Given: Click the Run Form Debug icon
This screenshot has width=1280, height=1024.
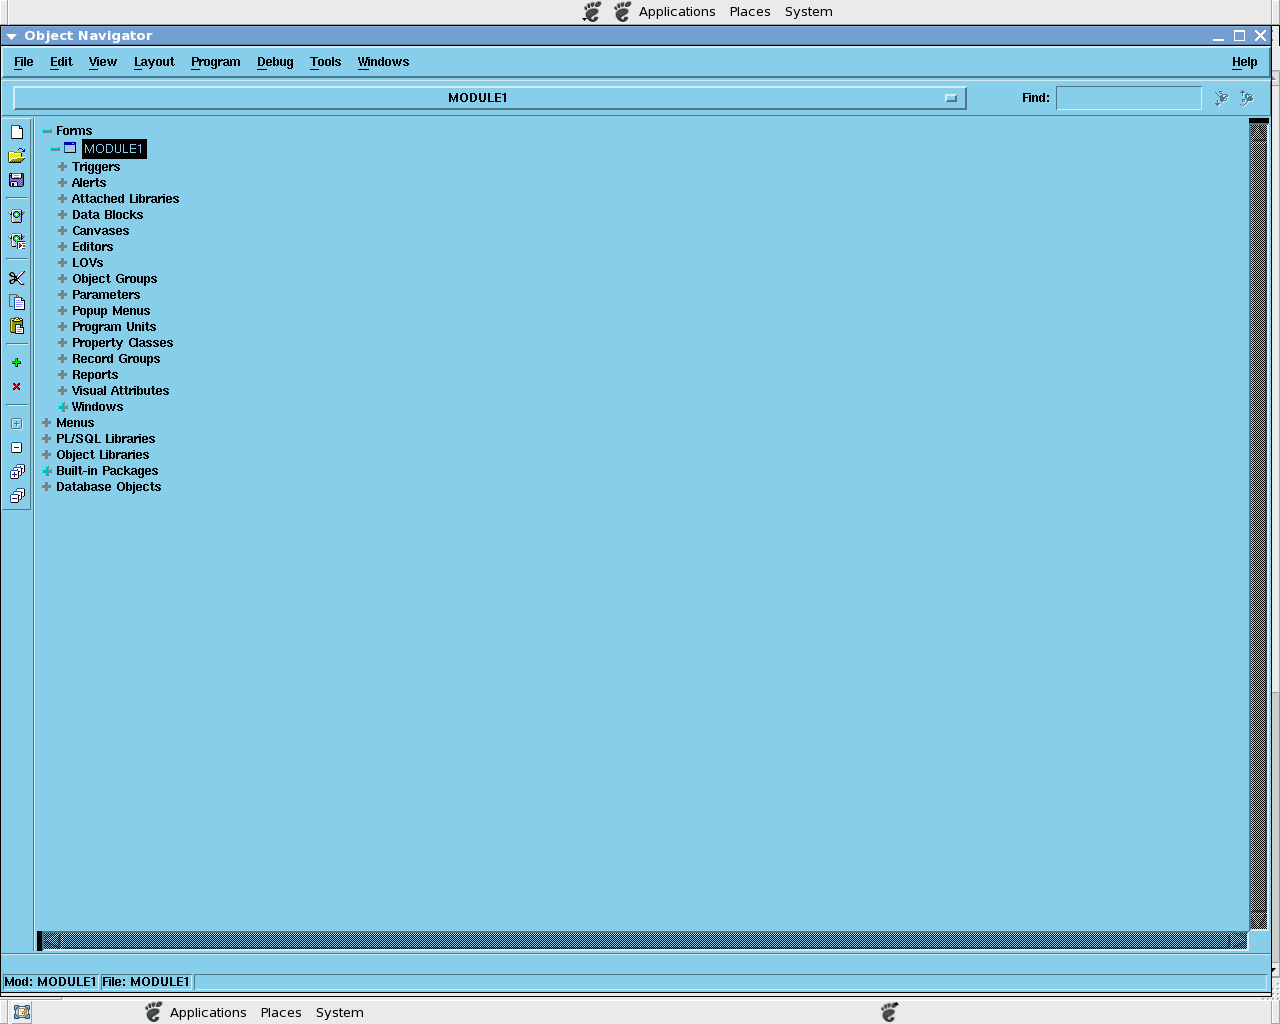Looking at the screenshot, I should 16,241.
